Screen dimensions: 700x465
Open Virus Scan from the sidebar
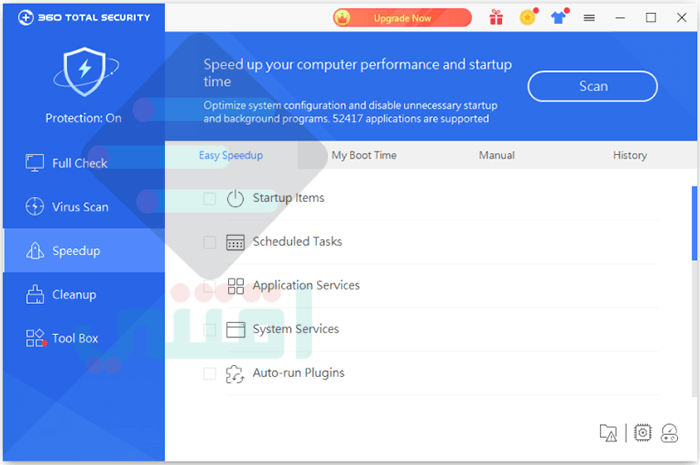tap(84, 207)
